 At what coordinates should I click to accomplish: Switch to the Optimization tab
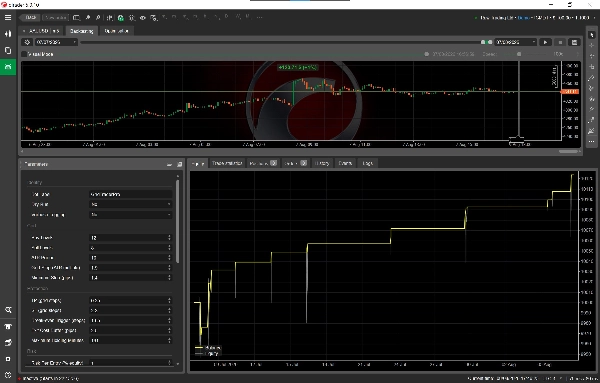click(x=116, y=31)
